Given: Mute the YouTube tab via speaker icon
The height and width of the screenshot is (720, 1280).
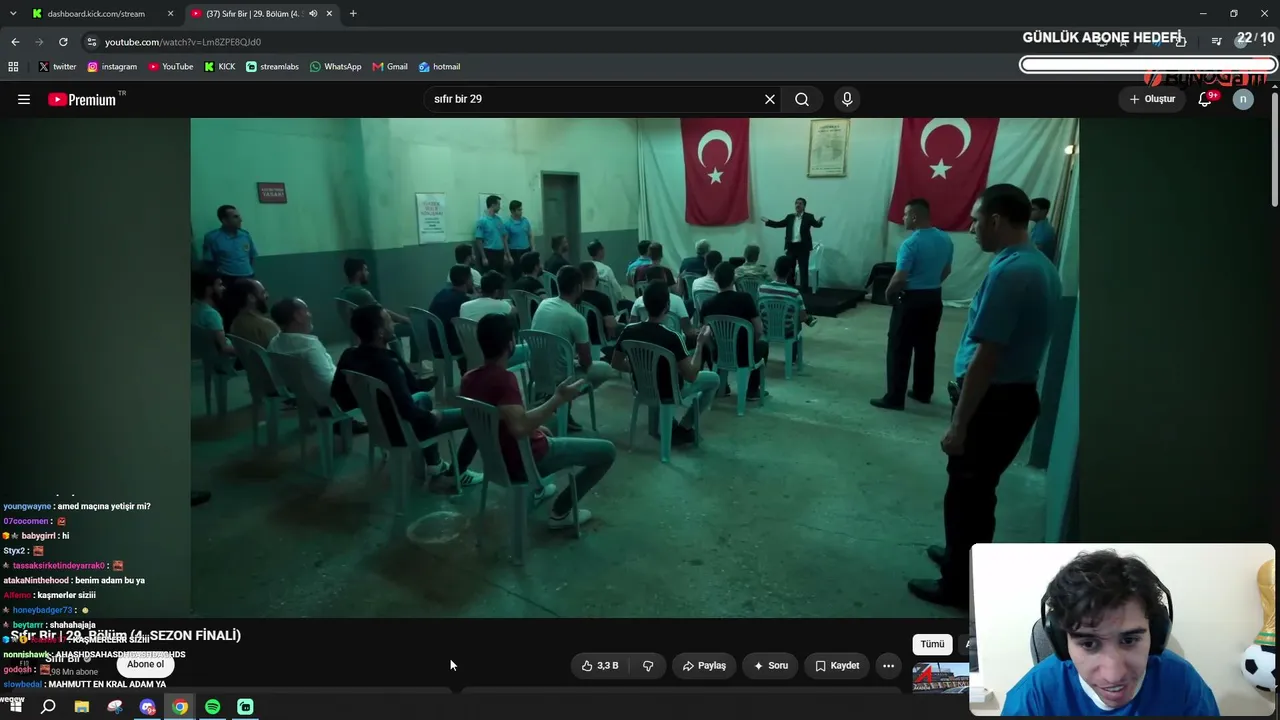Looking at the screenshot, I should (313, 14).
